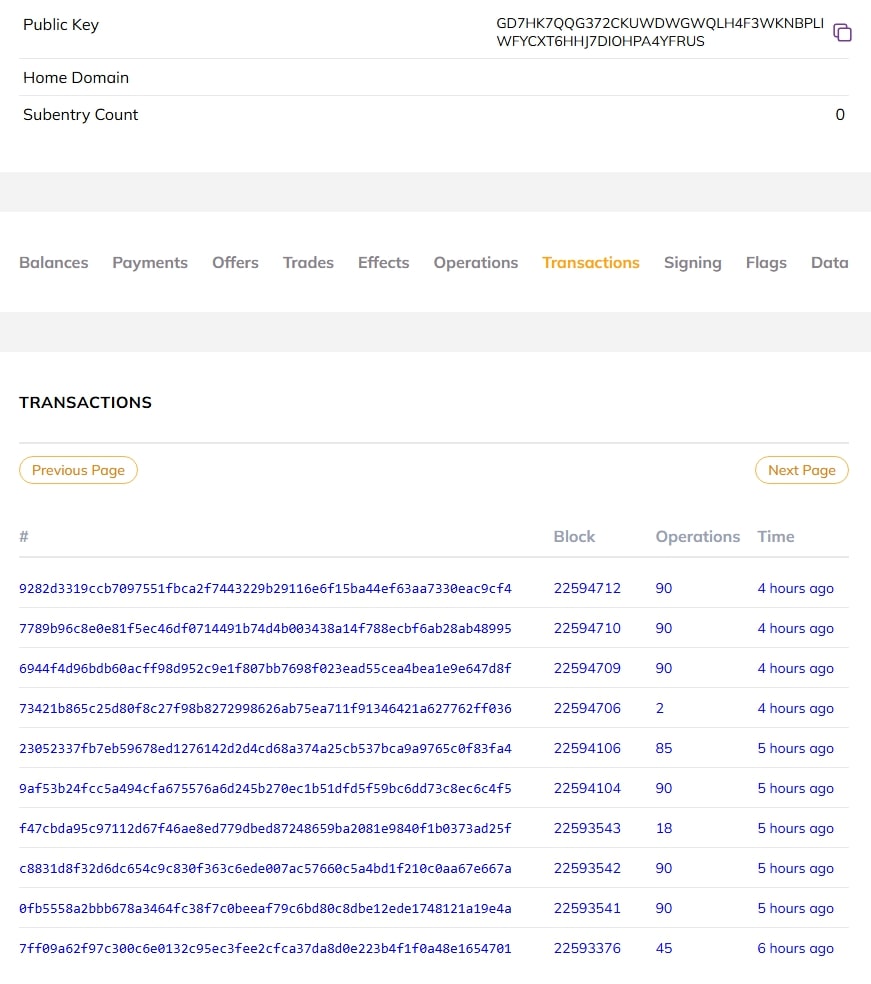Click operations count 90 for block 22594710

[x=664, y=629]
